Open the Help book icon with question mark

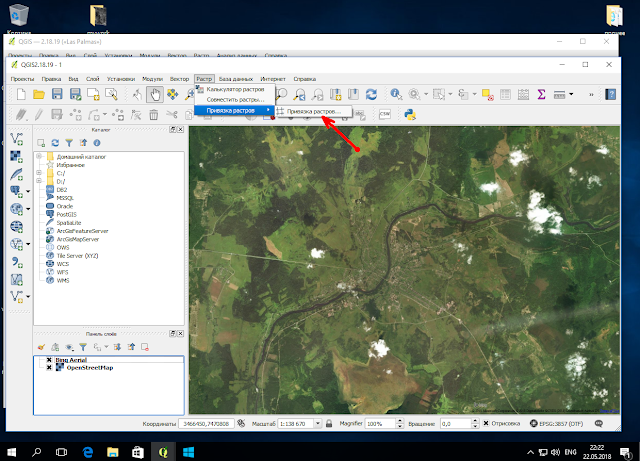coord(611,94)
